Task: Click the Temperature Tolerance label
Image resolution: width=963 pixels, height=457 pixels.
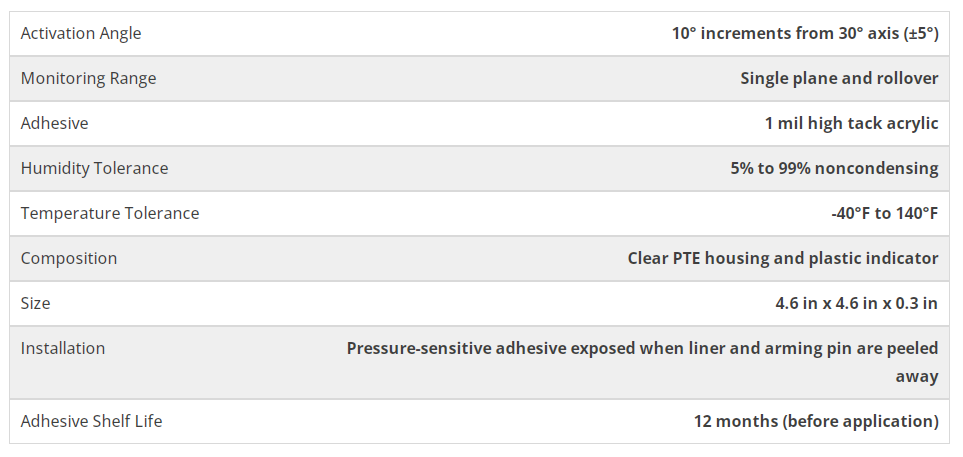Action: point(110,213)
